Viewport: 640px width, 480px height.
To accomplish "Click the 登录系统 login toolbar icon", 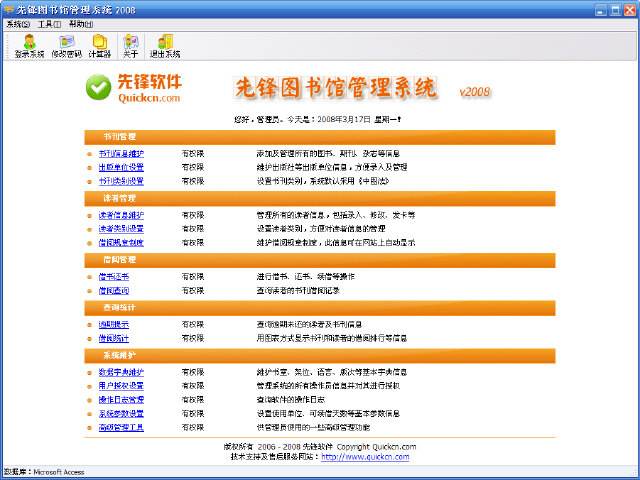I will point(29,46).
